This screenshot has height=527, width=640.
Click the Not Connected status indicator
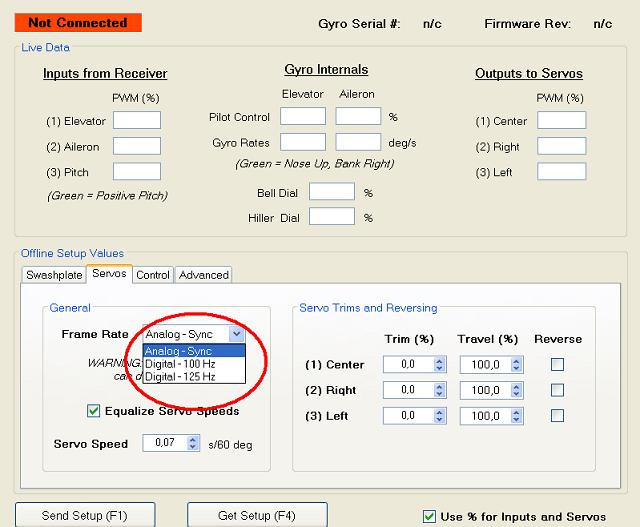(x=78, y=22)
